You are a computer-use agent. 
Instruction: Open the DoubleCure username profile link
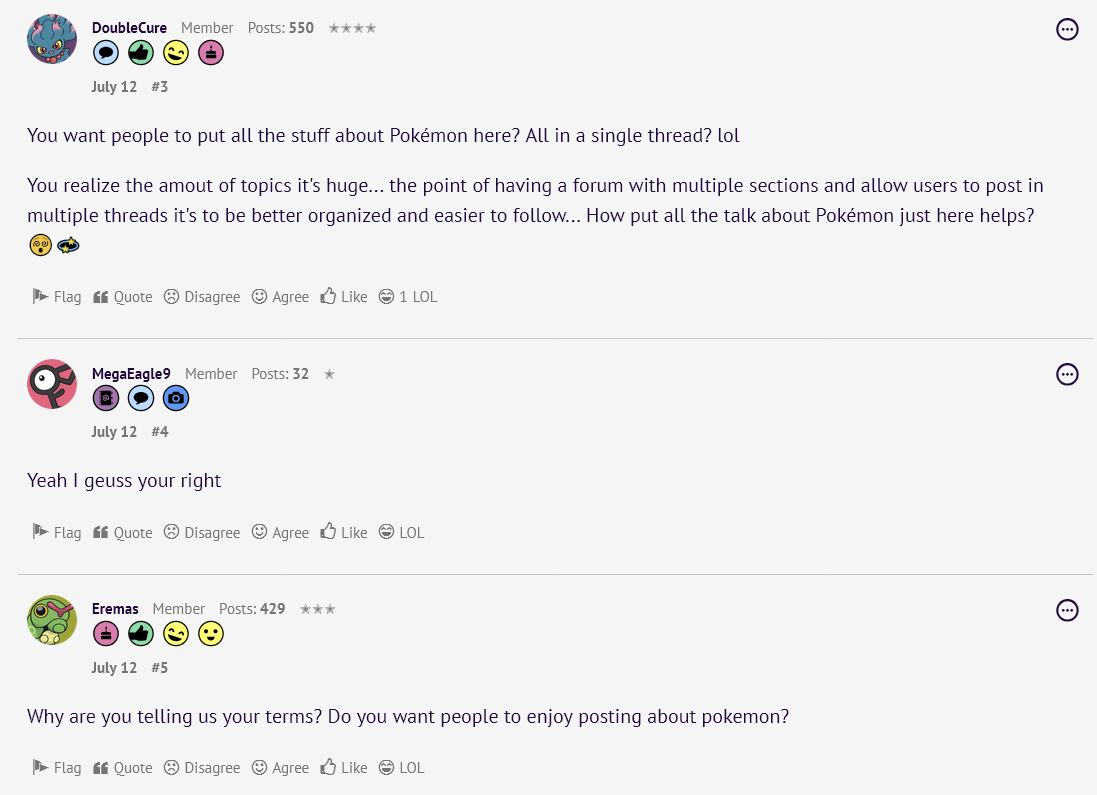coord(129,28)
